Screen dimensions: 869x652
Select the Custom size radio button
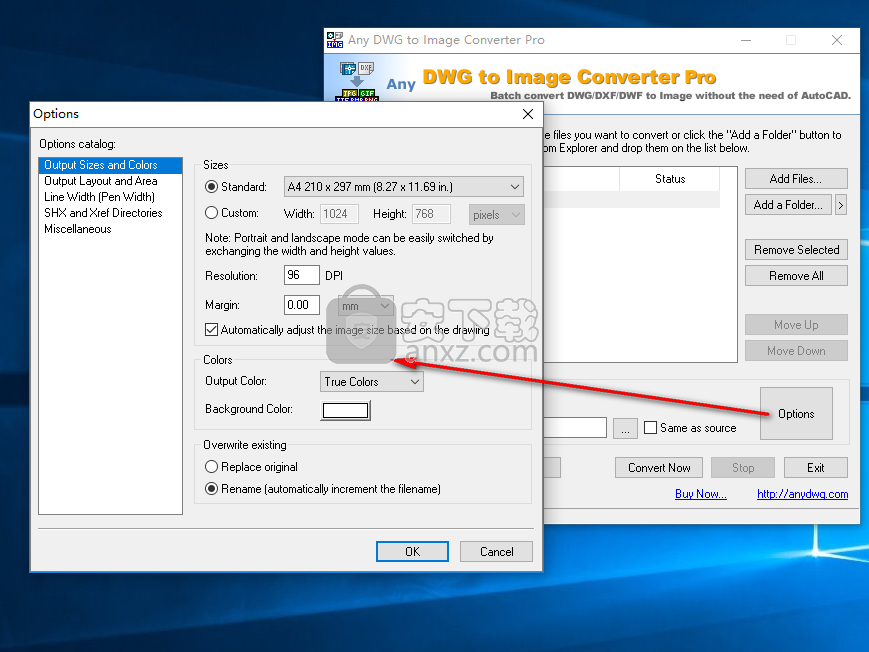coord(211,213)
